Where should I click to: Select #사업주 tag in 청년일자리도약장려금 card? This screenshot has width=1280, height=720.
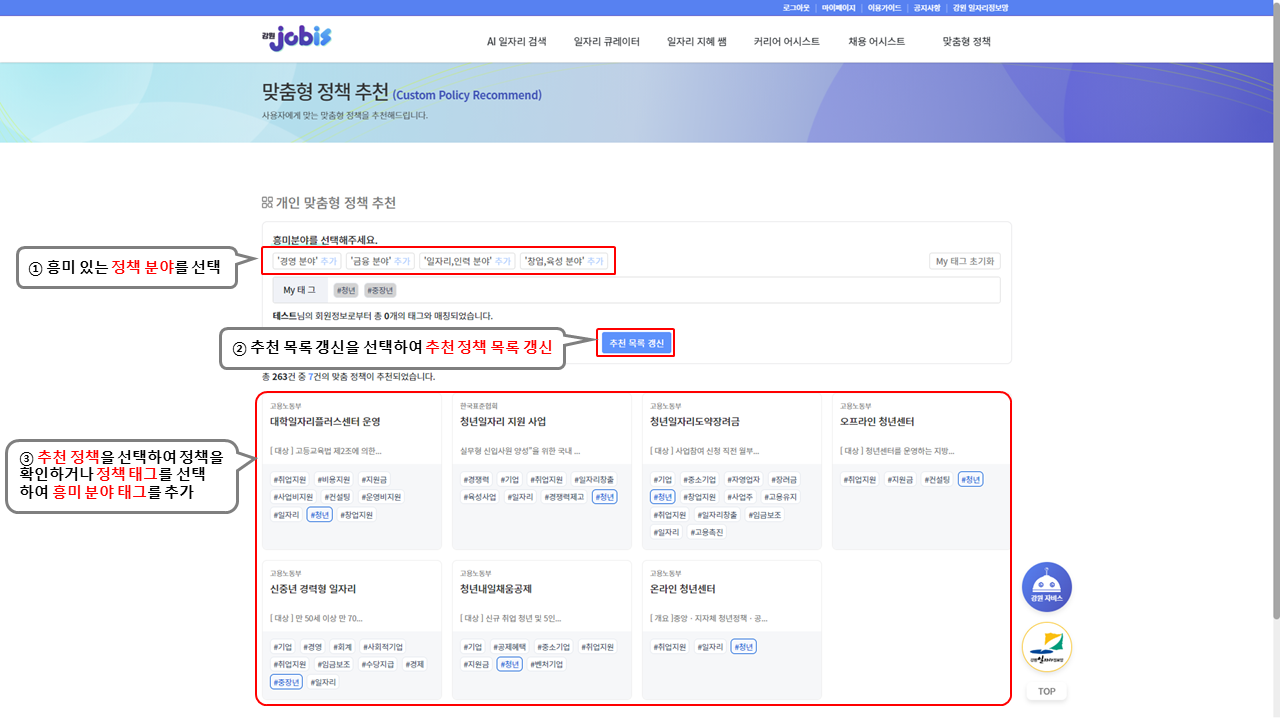pos(740,497)
